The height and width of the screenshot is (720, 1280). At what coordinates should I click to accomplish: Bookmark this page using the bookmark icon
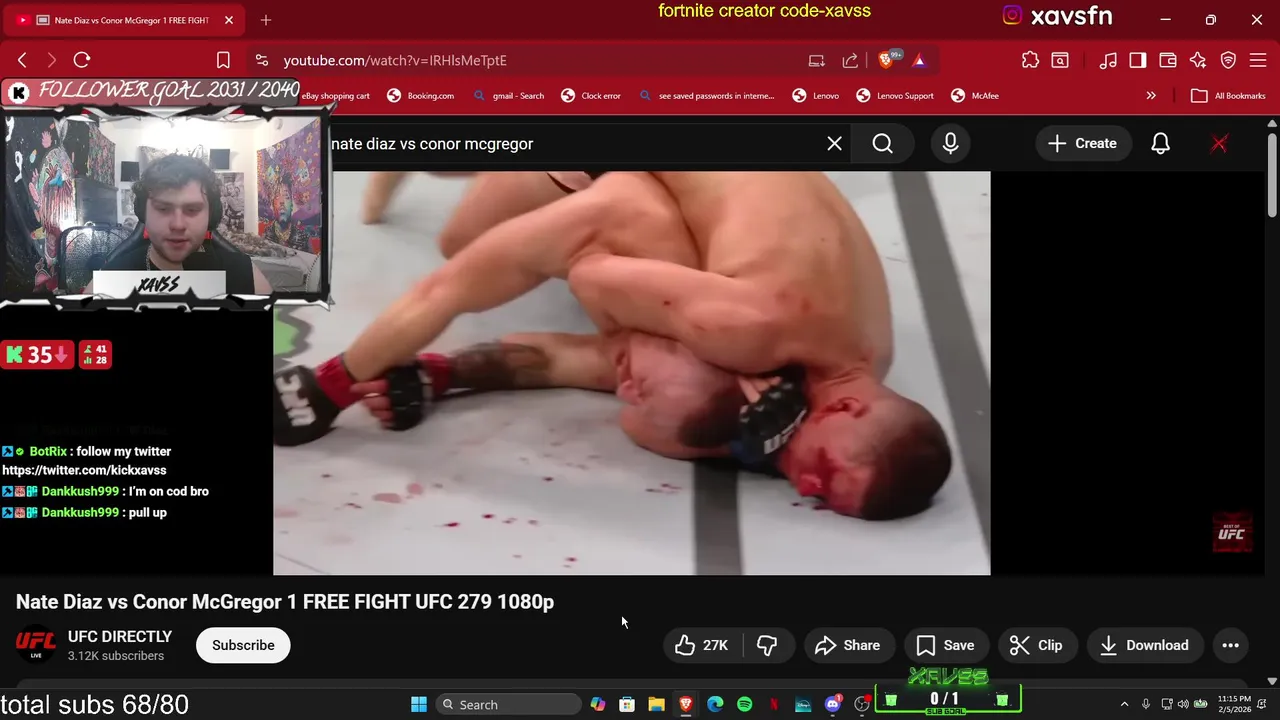coord(223,60)
